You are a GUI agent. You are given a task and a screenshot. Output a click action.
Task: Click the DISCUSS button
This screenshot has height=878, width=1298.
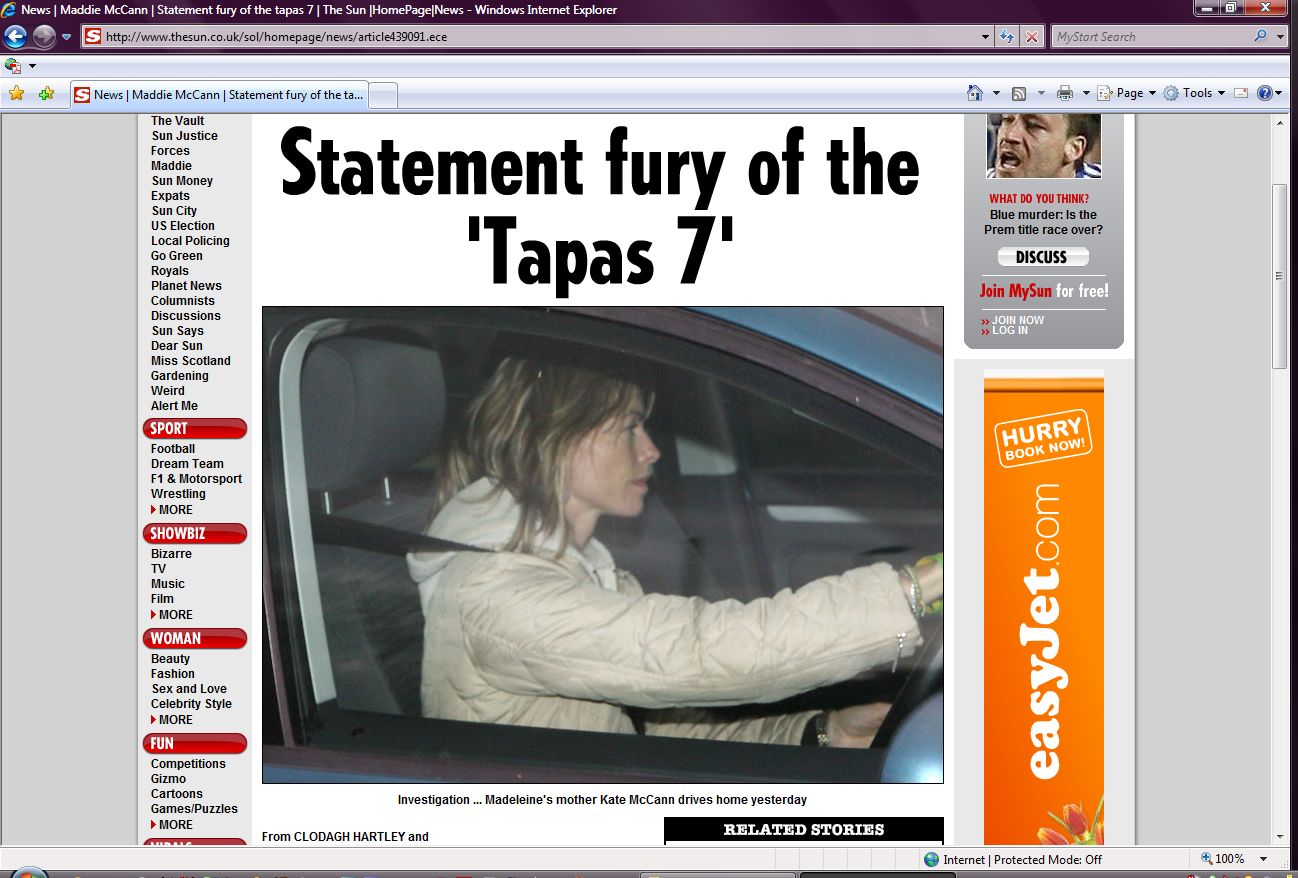click(1042, 257)
